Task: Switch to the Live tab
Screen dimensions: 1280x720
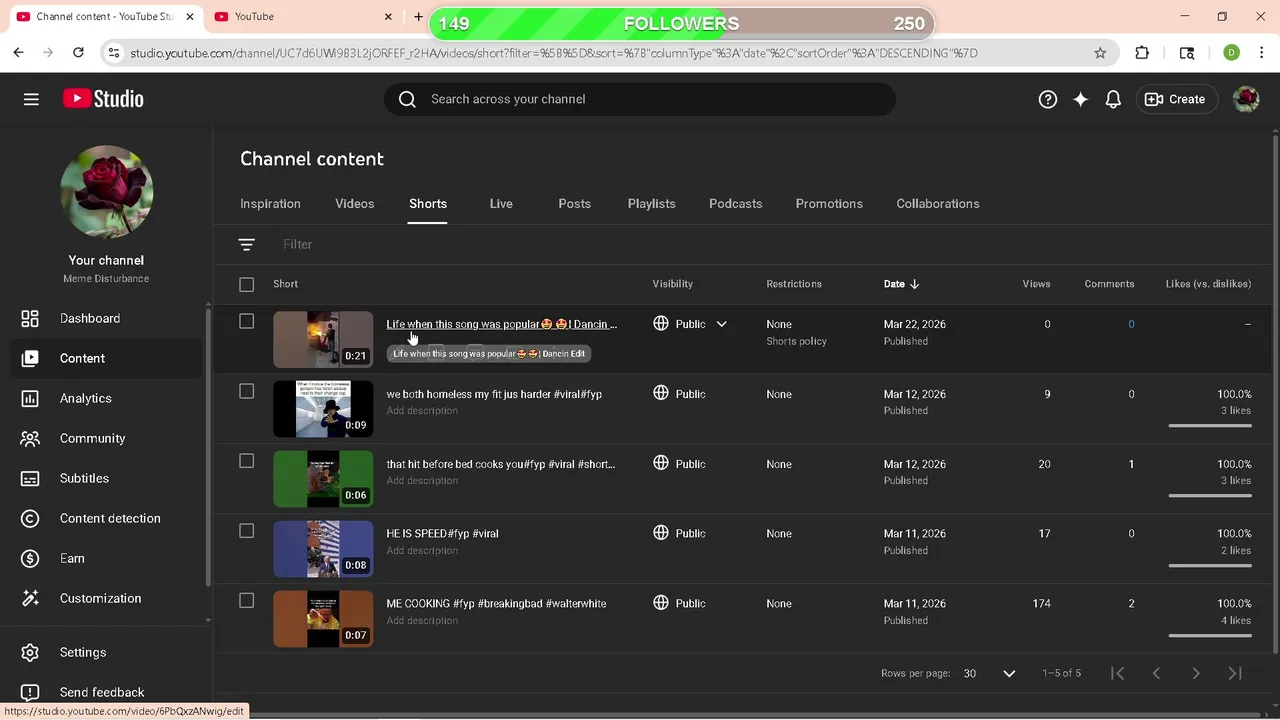Action: pyautogui.click(x=501, y=204)
